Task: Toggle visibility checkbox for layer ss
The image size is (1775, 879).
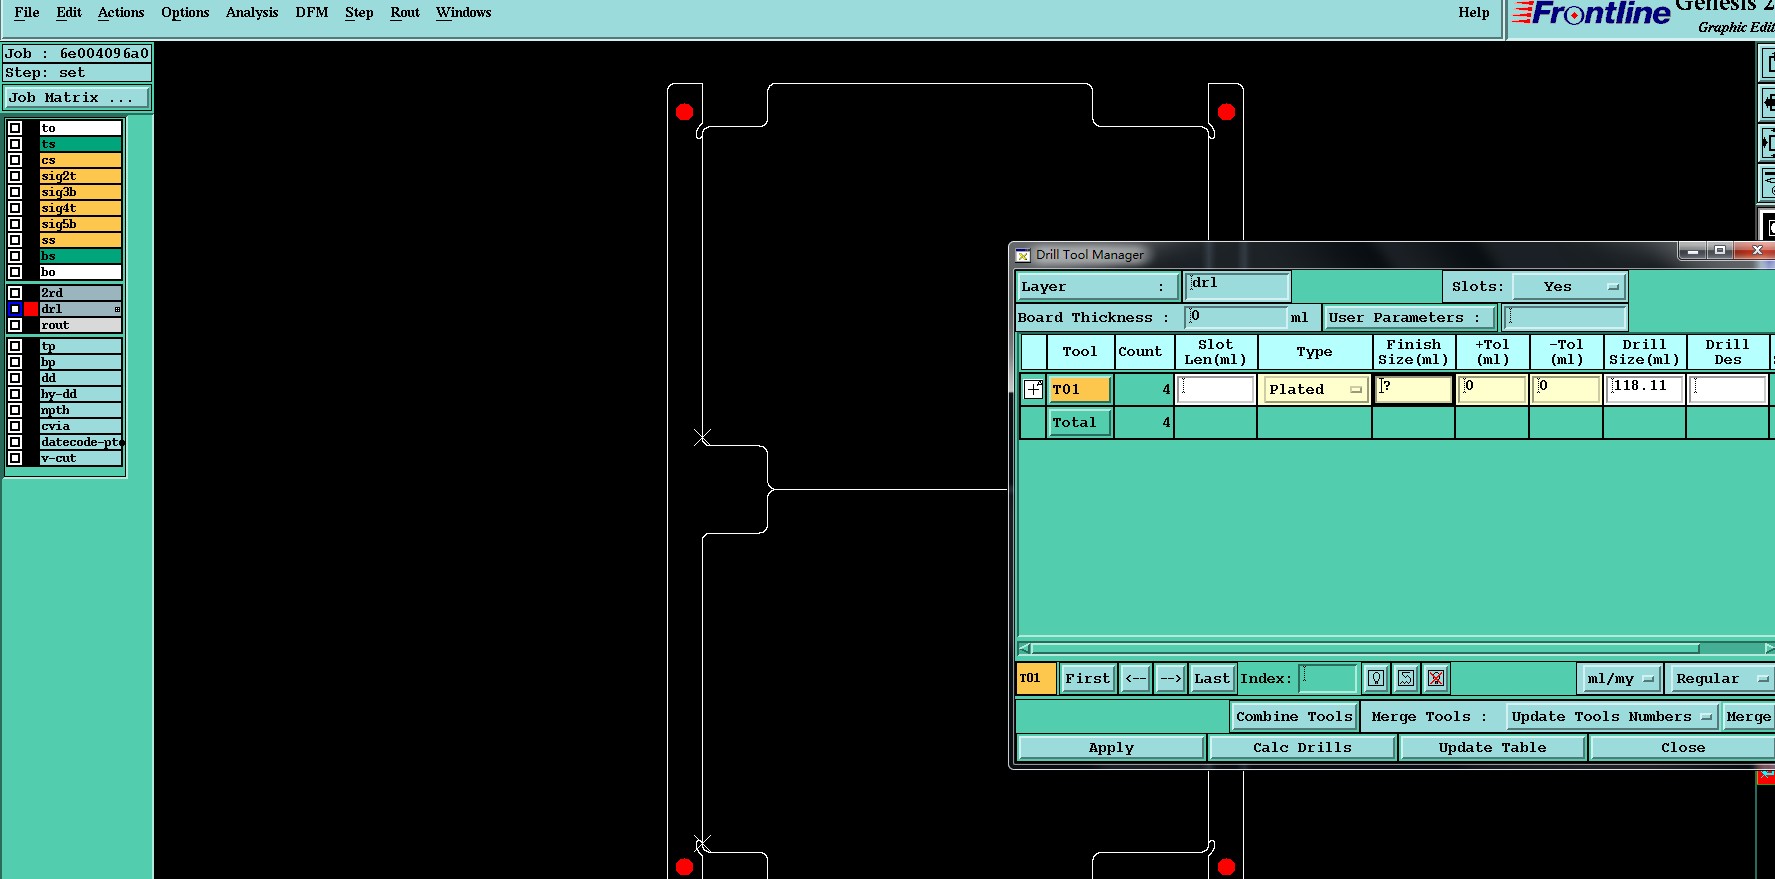Action: pos(15,240)
